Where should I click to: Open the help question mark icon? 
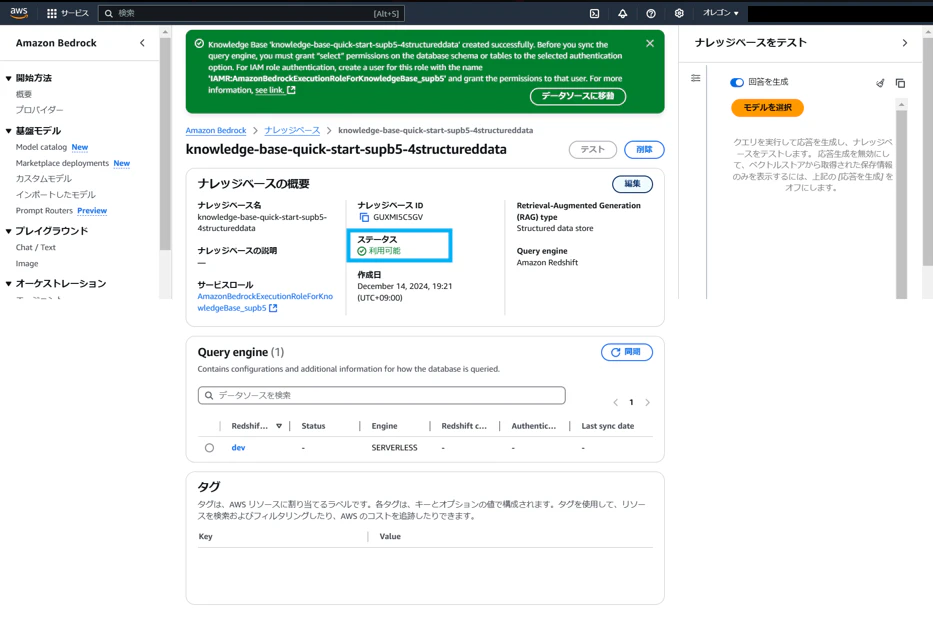[651, 13]
